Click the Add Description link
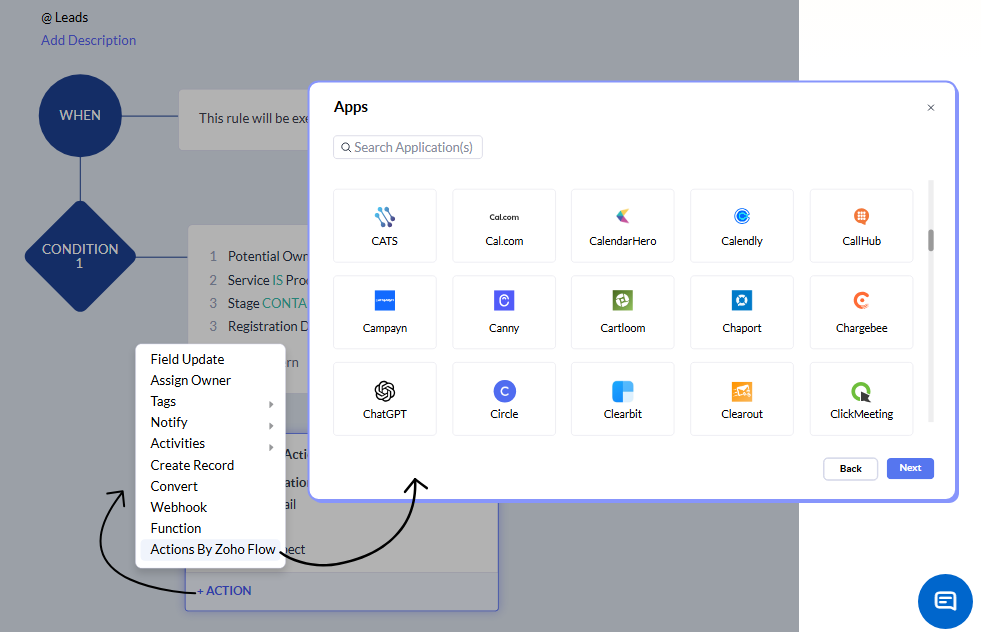The height and width of the screenshot is (632, 981). click(x=88, y=40)
